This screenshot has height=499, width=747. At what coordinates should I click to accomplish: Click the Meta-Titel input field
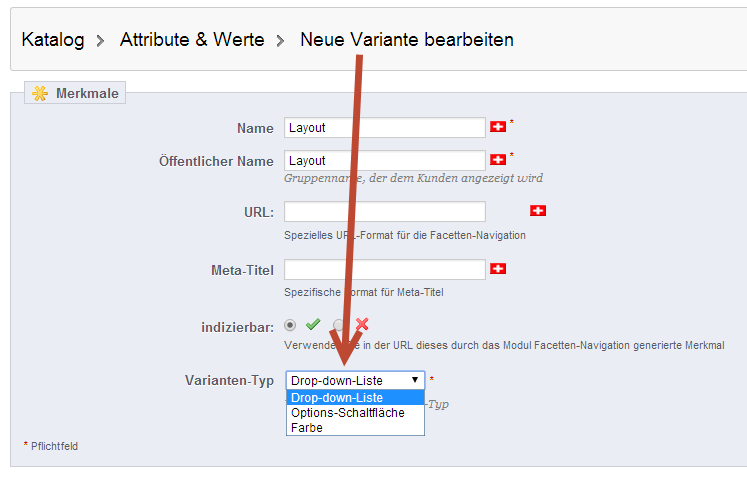click(x=384, y=269)
